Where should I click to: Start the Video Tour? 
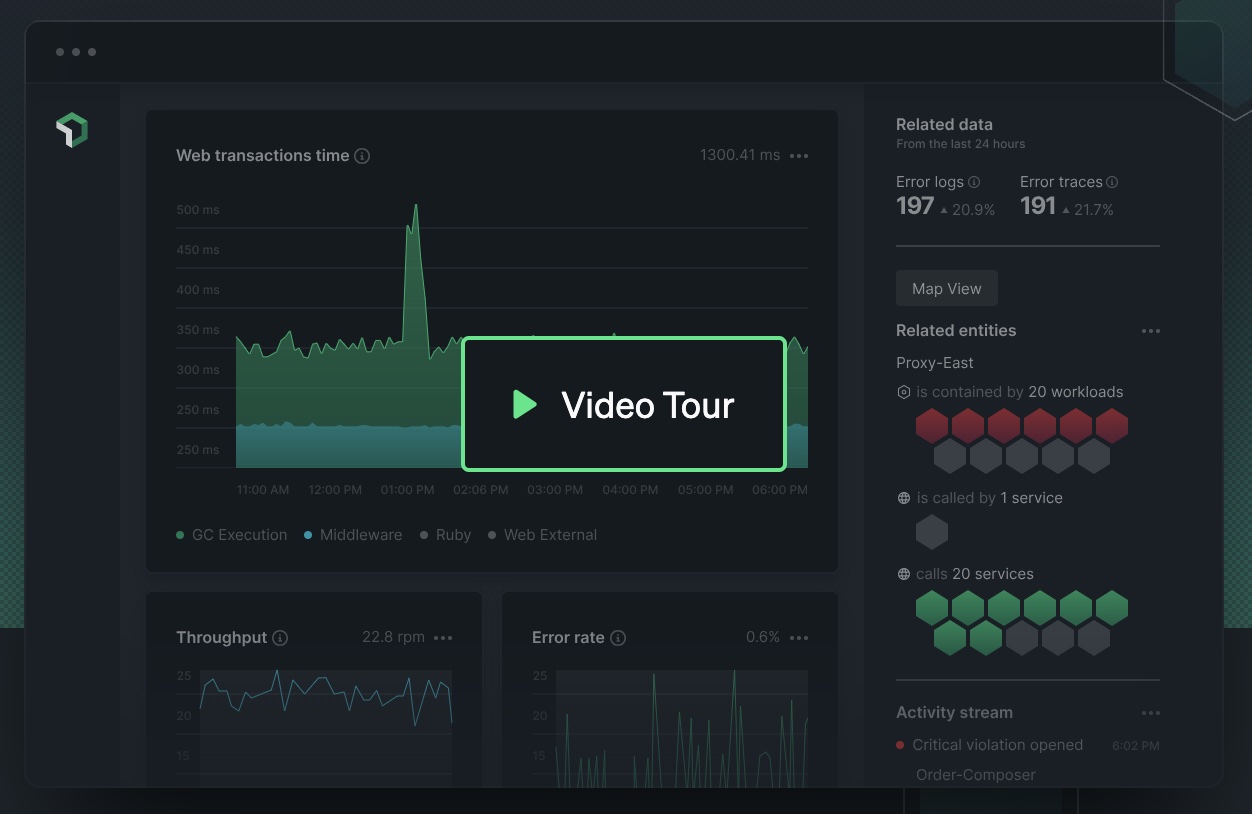pyautogui.click(x=623, y=404)
